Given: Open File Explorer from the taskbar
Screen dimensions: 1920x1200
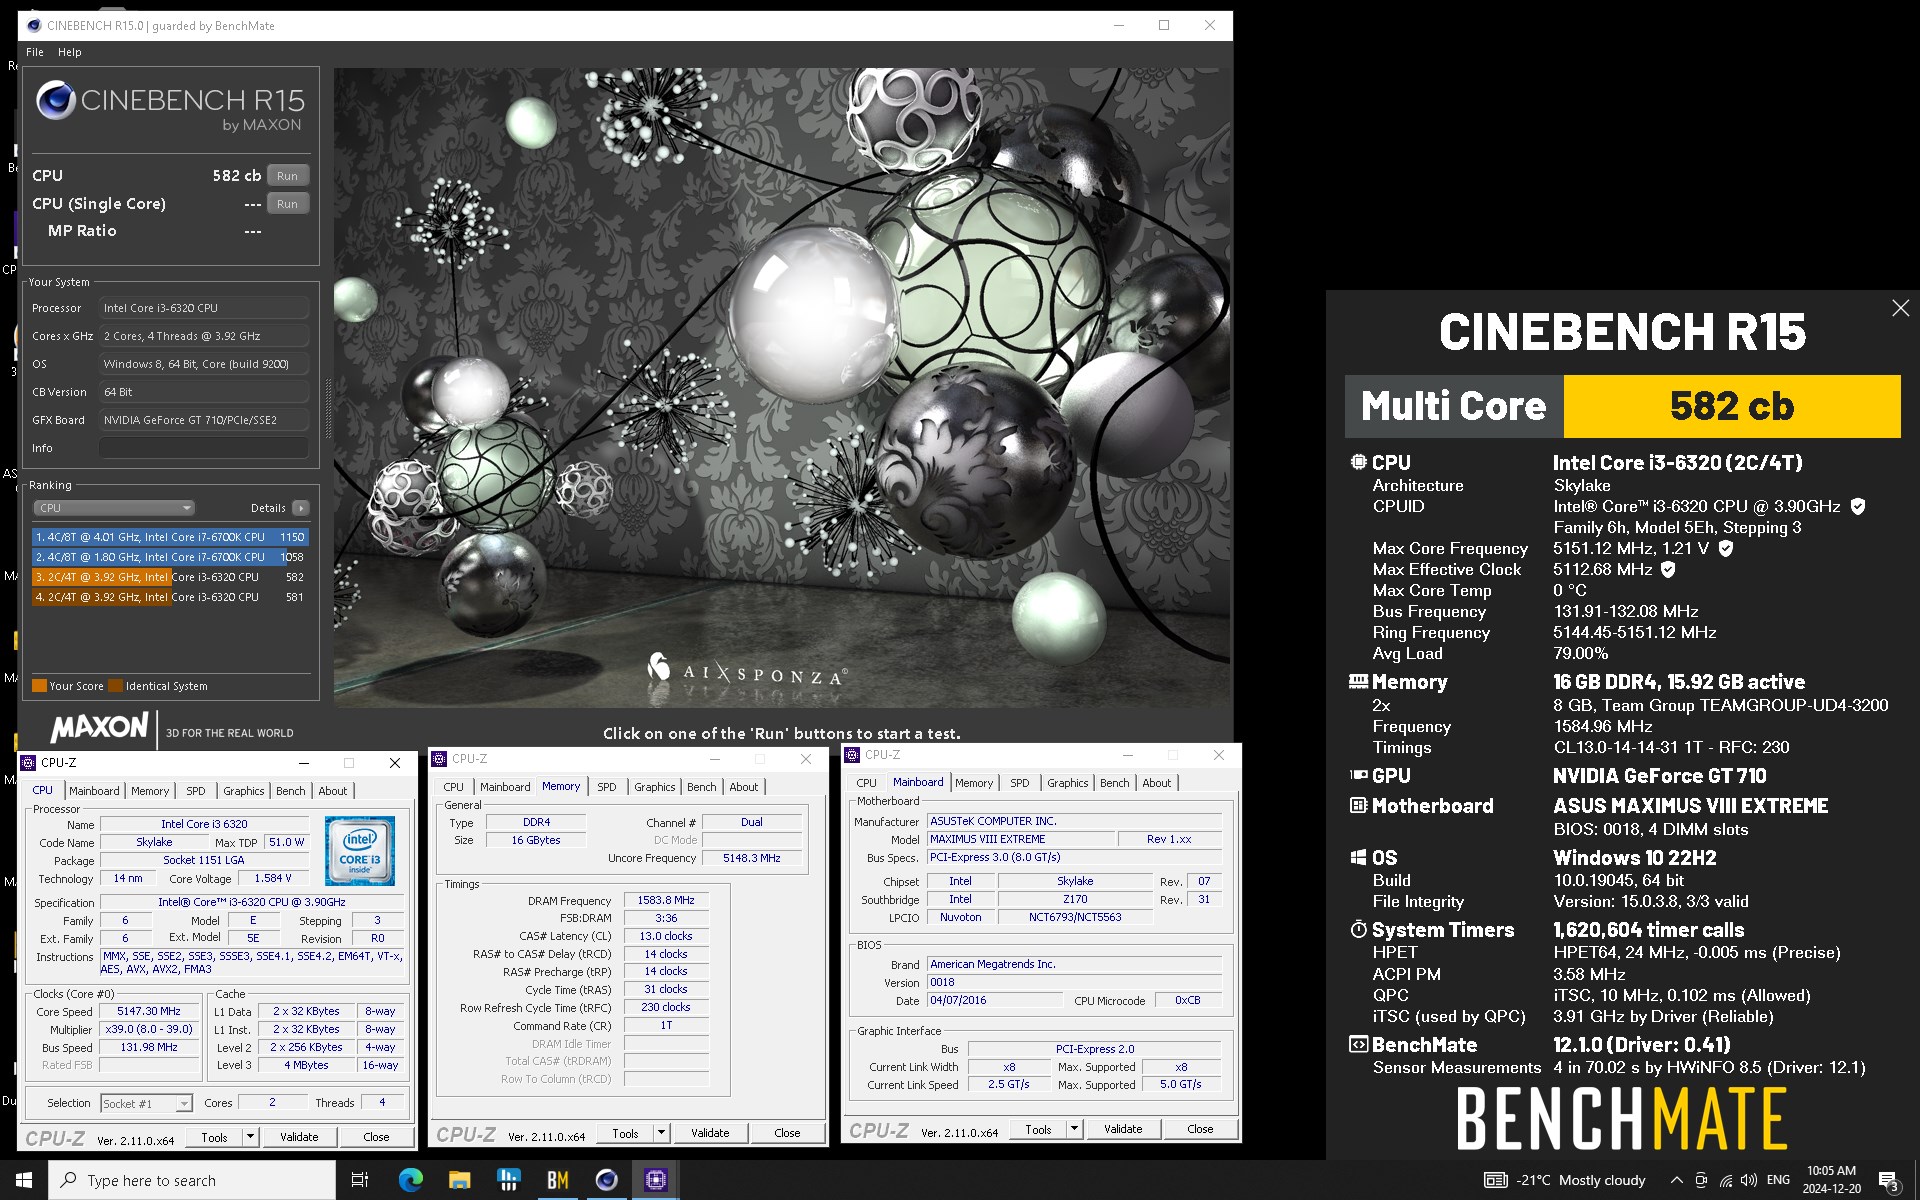Looking at the screenshot, I should coord(459,1180).
